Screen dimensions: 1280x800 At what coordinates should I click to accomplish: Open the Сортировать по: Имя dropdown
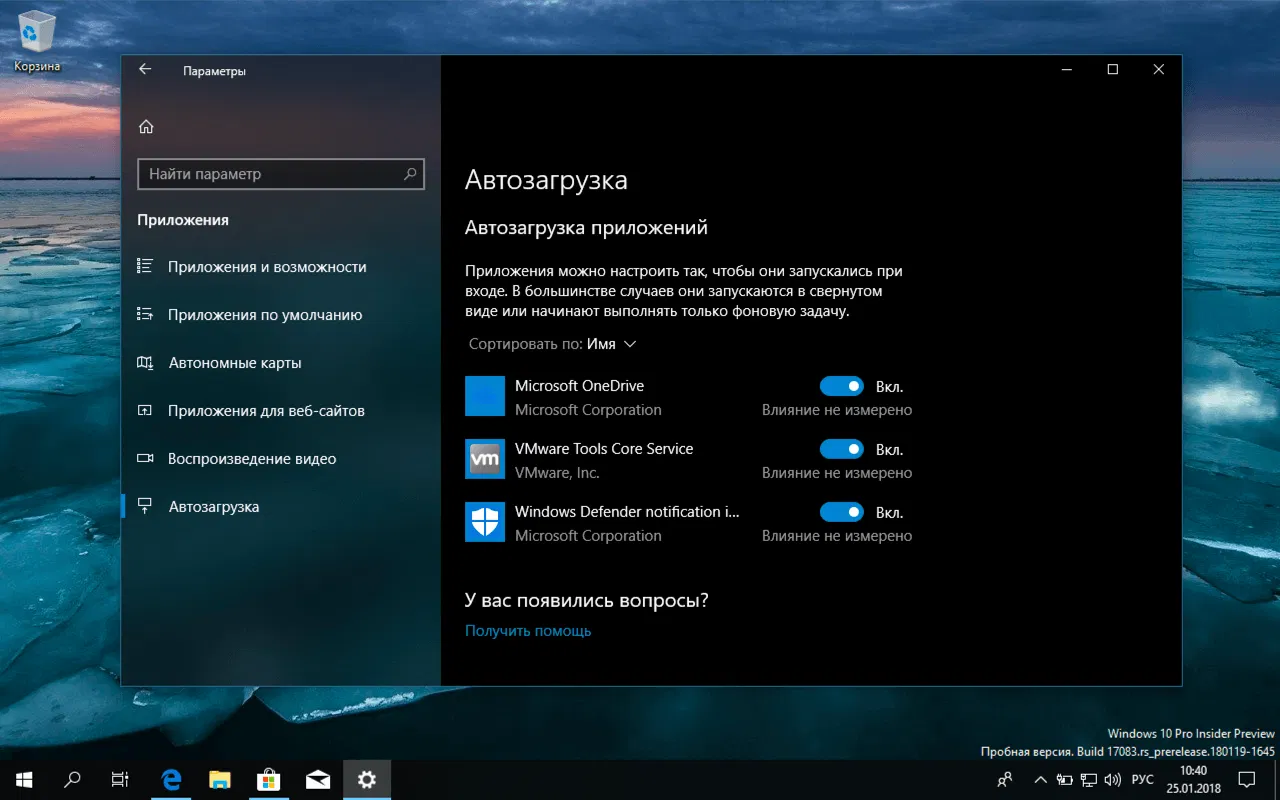[553, 344]
